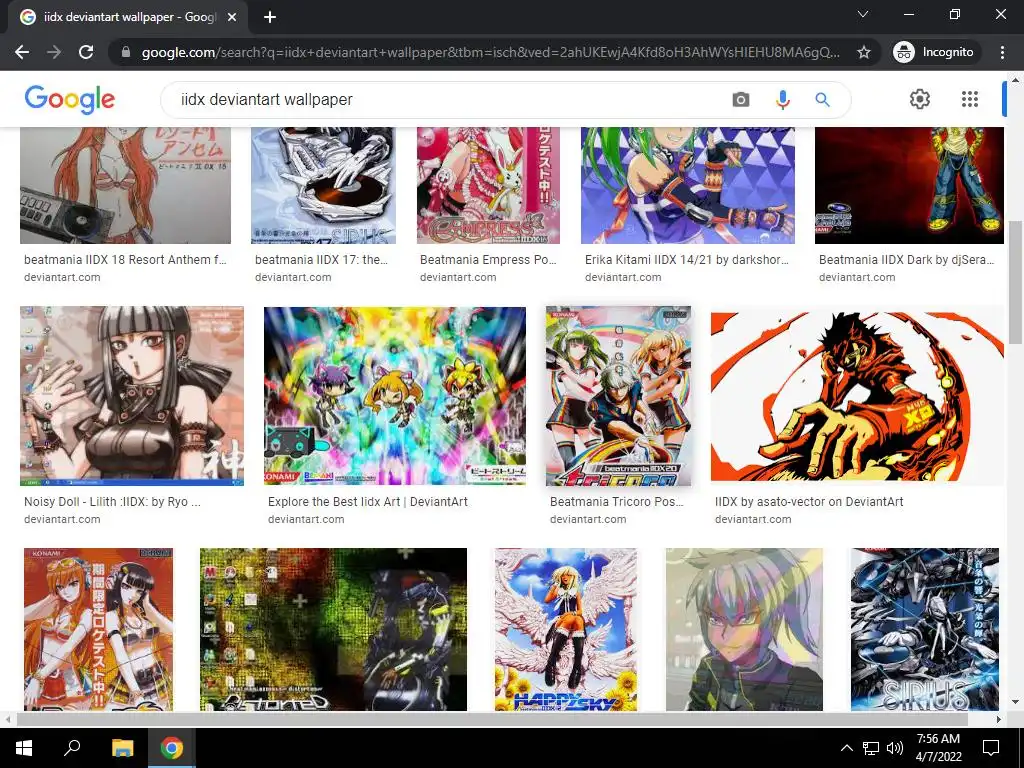Image resolution: width=1024 pixels, height=768 pixels.
Task: Click deviantart.com under Noisy Doll result
Action: coord(62,520)
